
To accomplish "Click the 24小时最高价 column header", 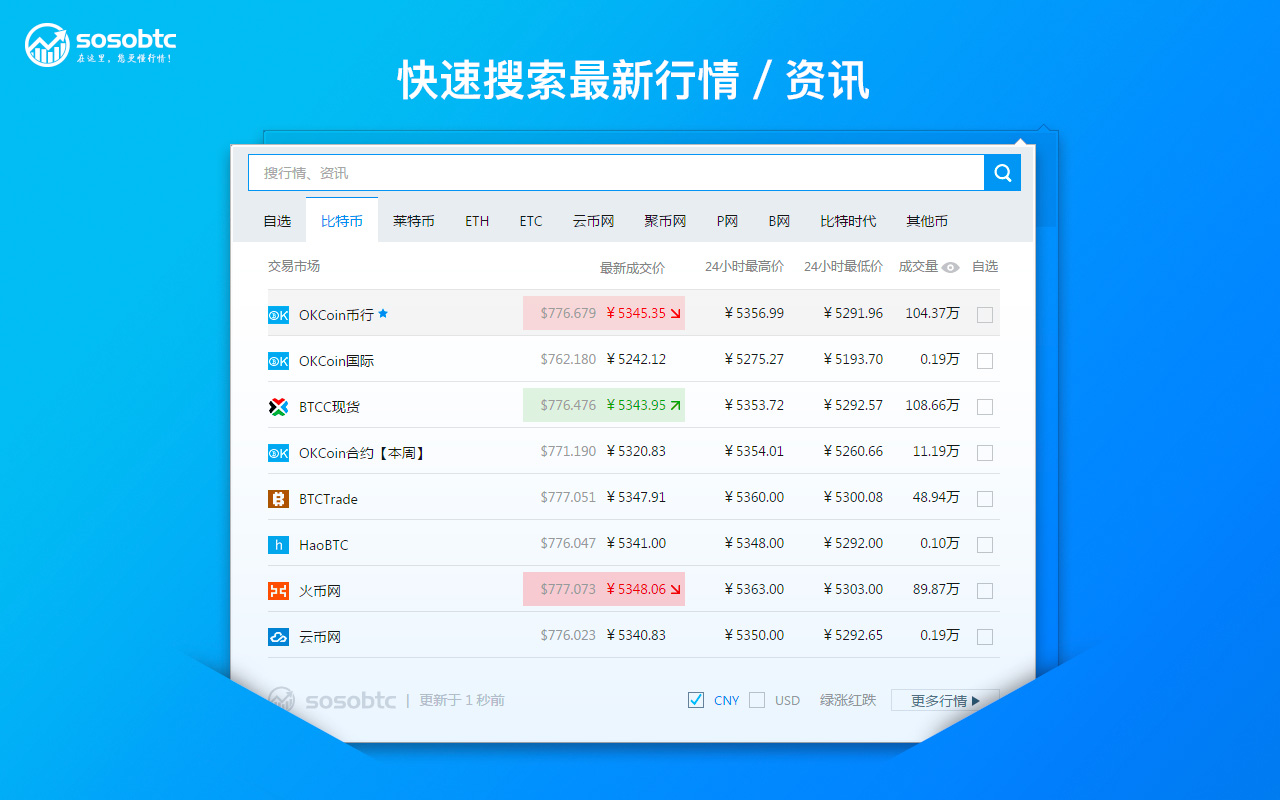I will 744,266.
